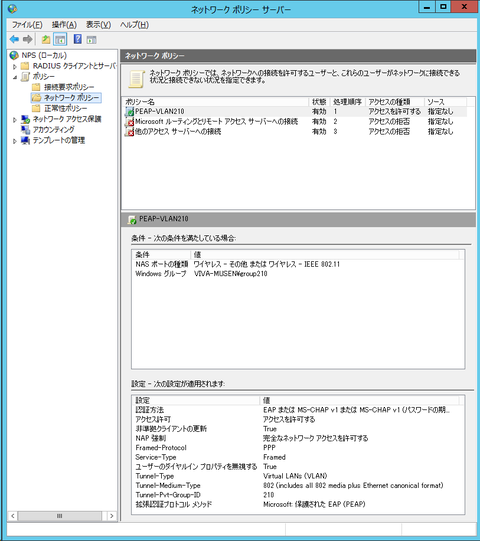Viewport: 480px width, 541px height.
Task: Click the Up one level folder icon
Action: pyautogui.click(x=46, y=40)
